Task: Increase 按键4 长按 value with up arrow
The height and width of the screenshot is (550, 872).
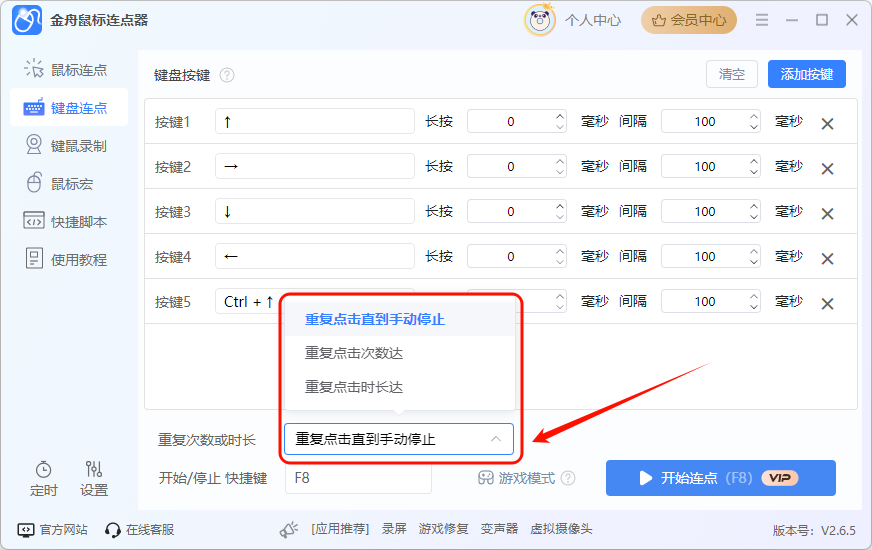Action: [x=559, y=251]
